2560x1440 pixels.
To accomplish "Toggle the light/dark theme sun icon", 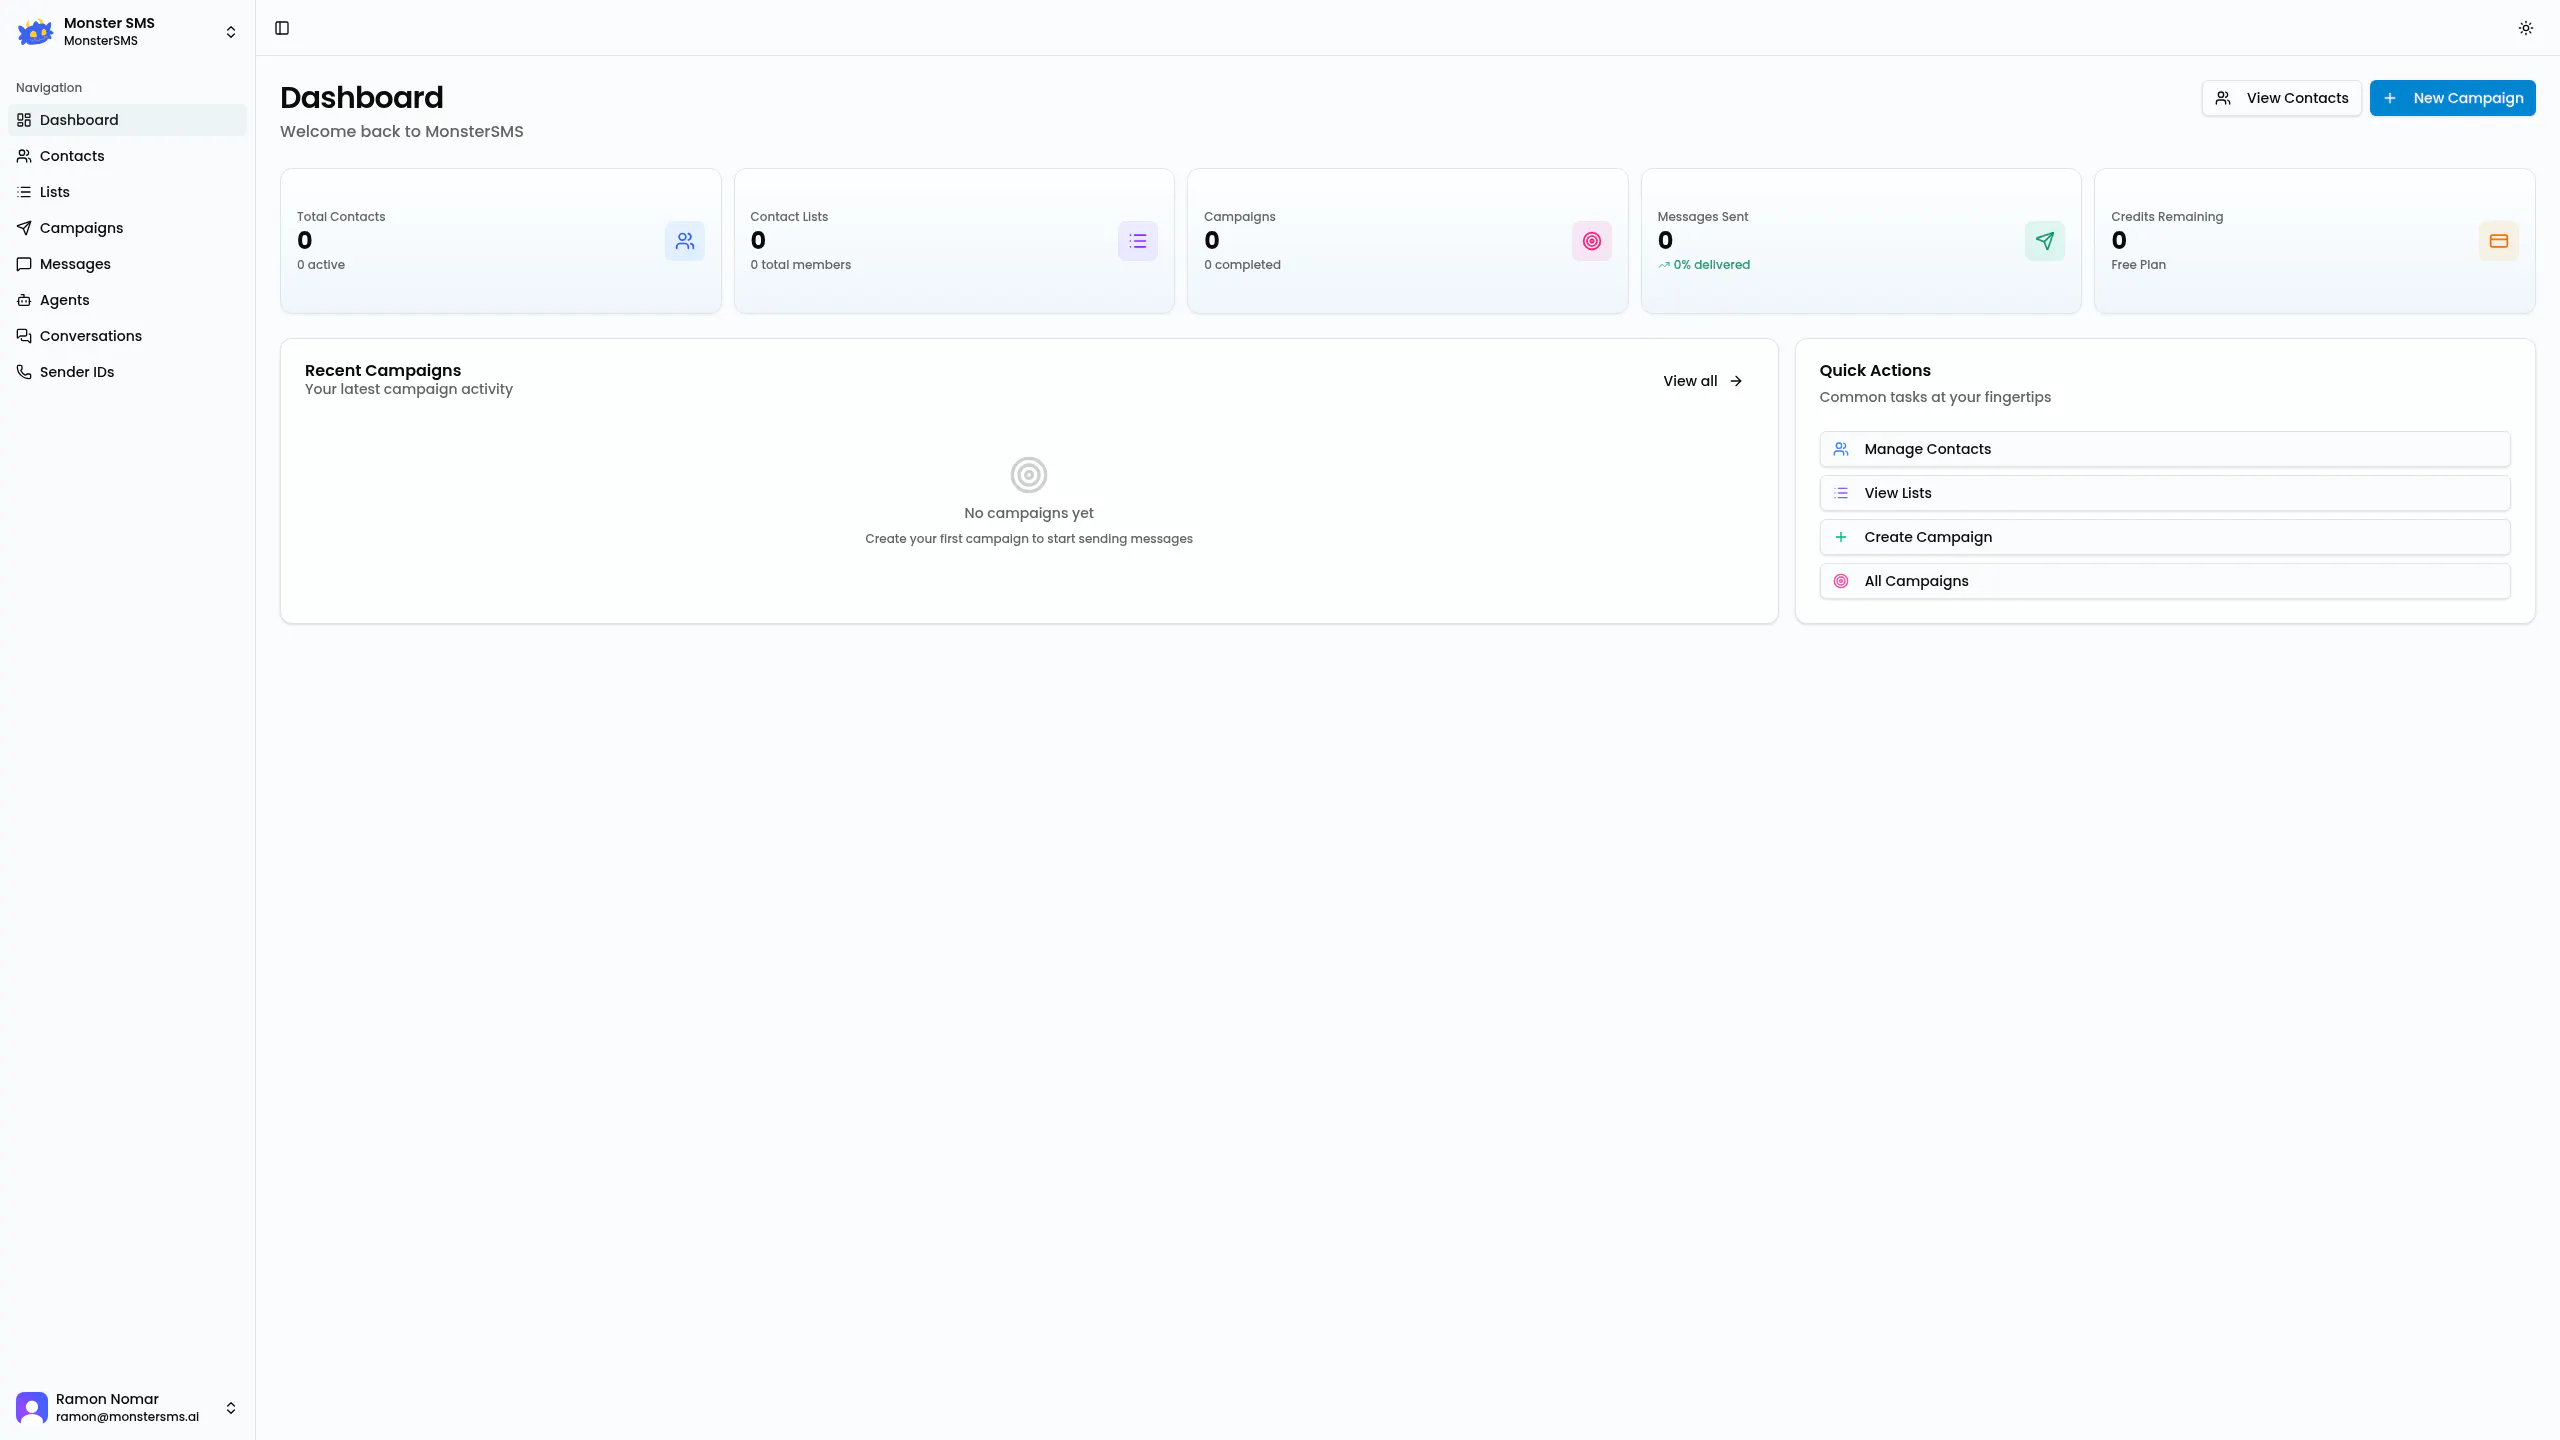I will click(x=2525, y=28).
